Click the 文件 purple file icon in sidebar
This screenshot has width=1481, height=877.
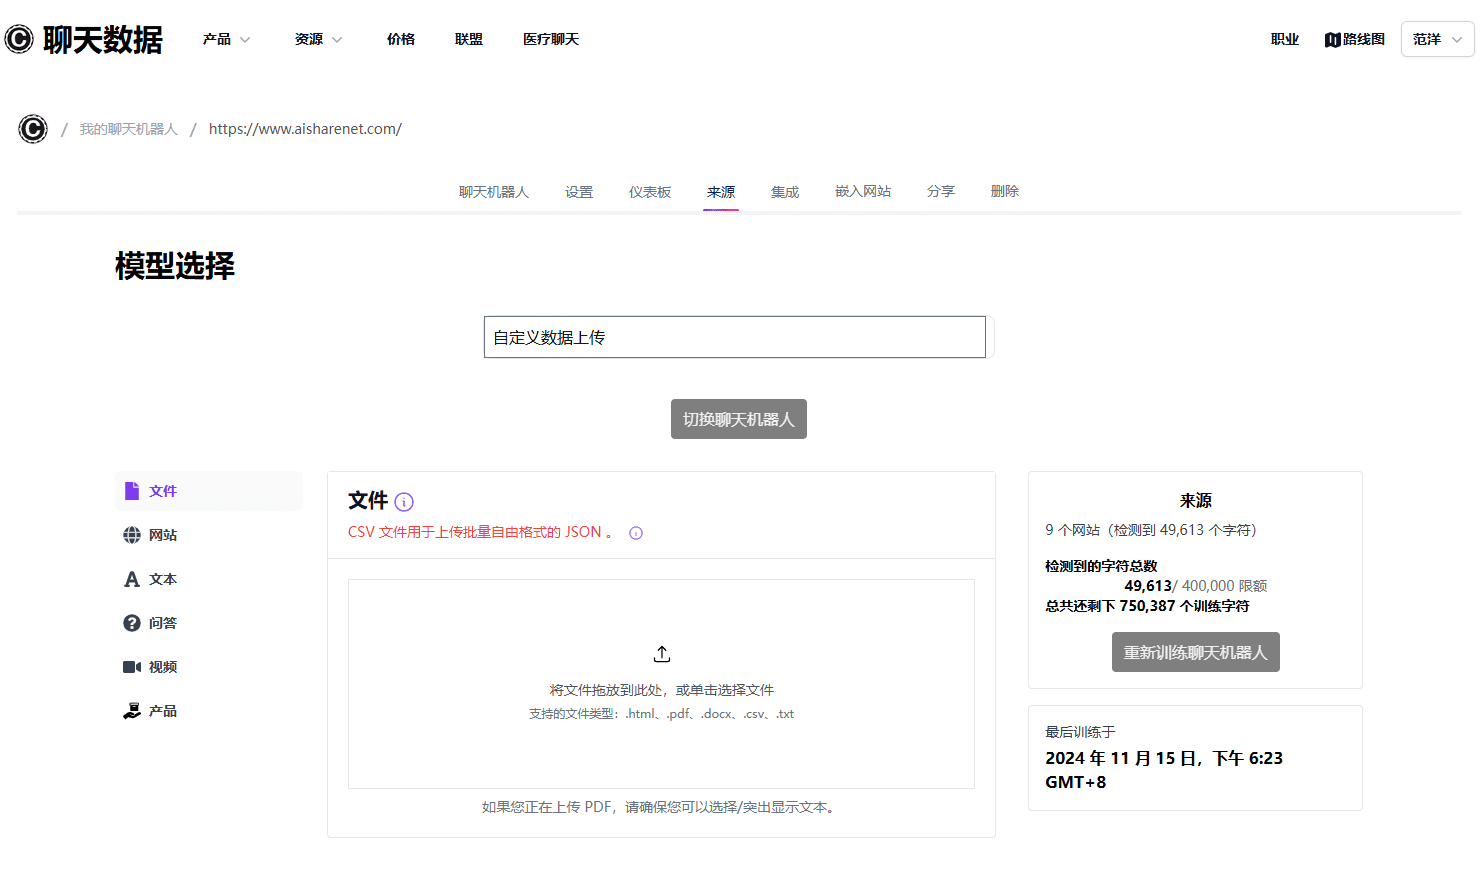tap(132, 491)
